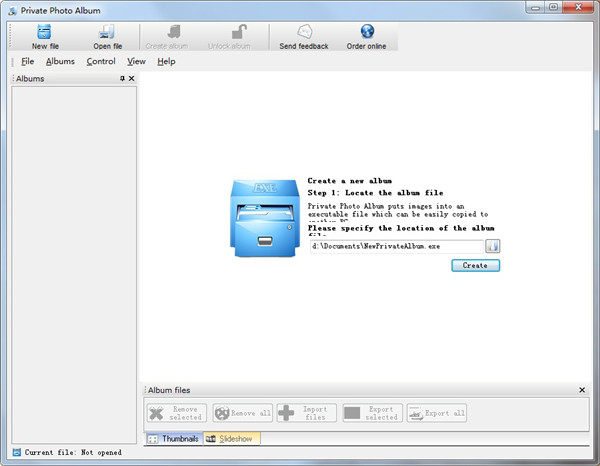The image size is (600, 466).
Task: Click the Remove selected button
Action: click(177, 413)
